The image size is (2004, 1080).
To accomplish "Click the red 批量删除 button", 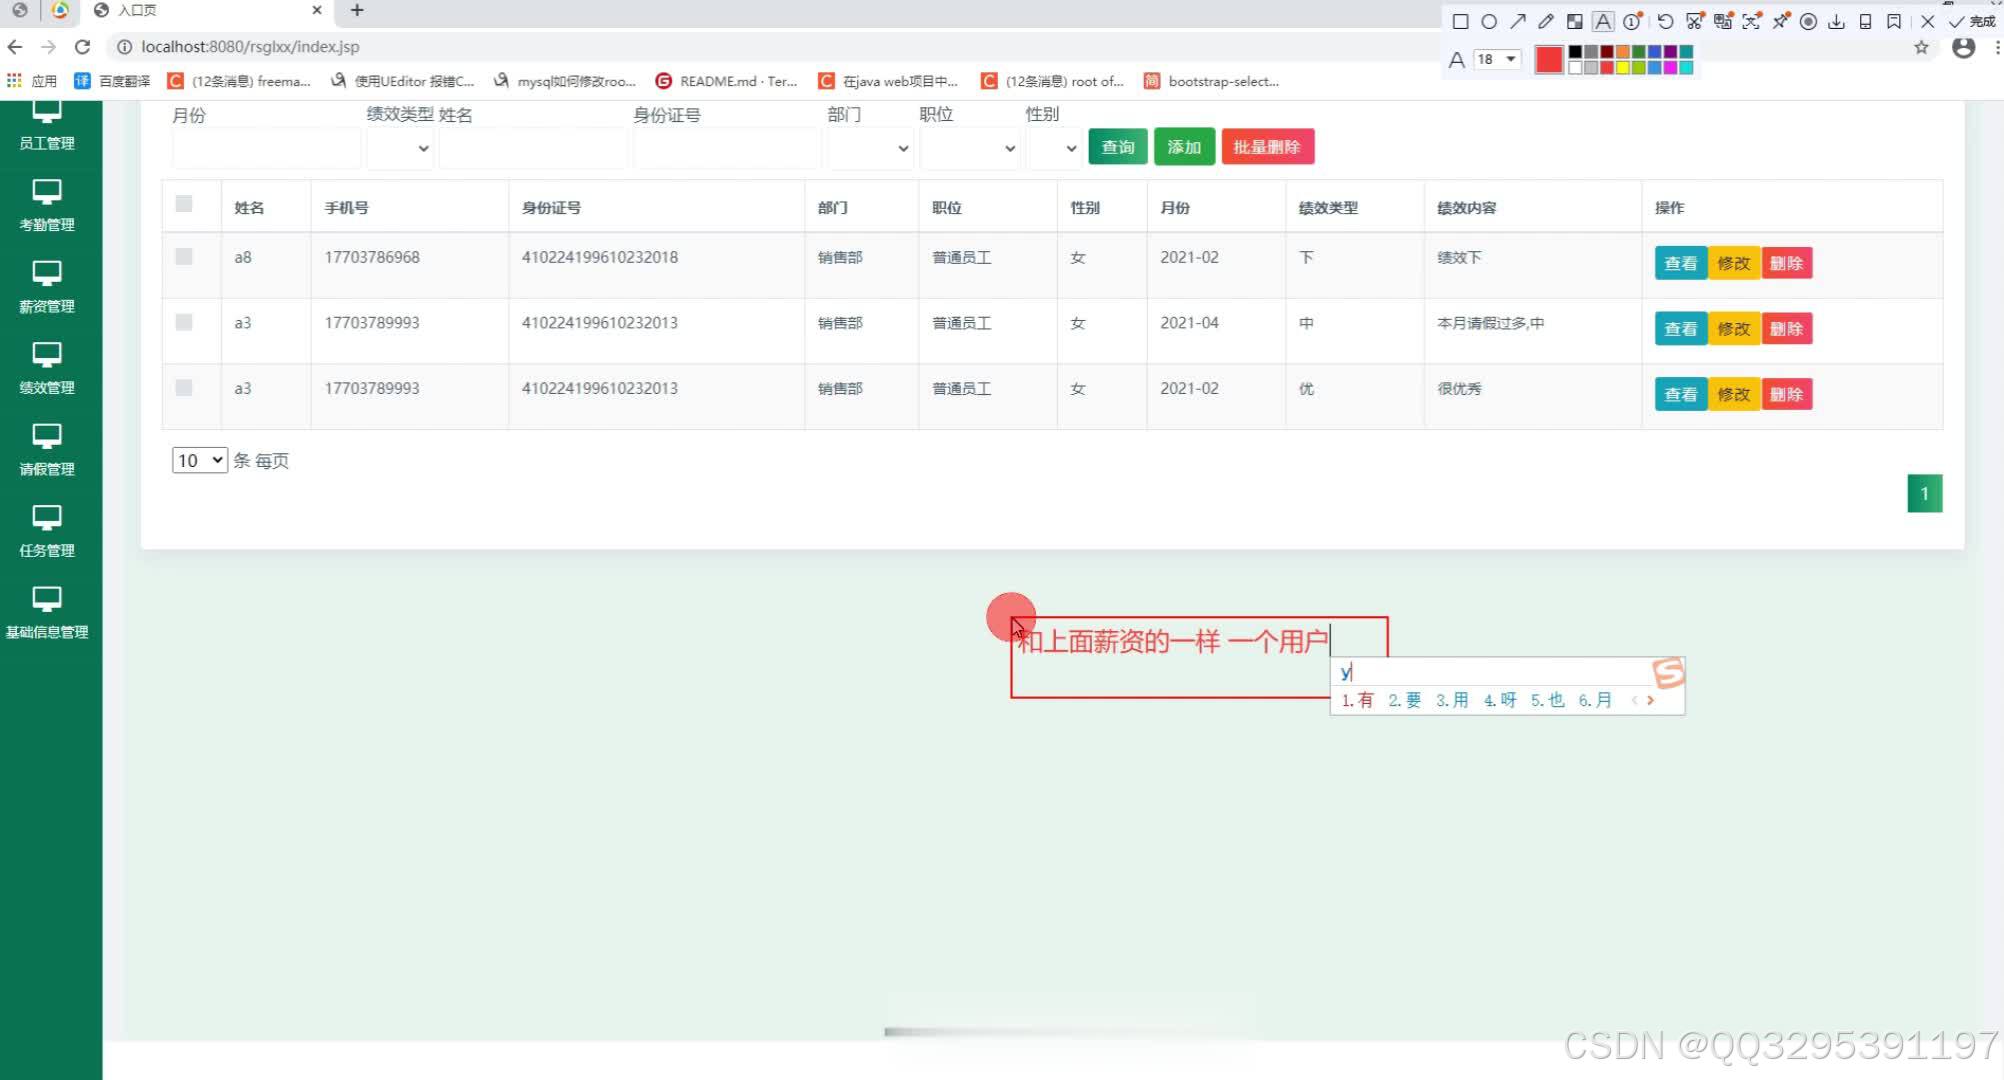I will [x=1267, y=147].
